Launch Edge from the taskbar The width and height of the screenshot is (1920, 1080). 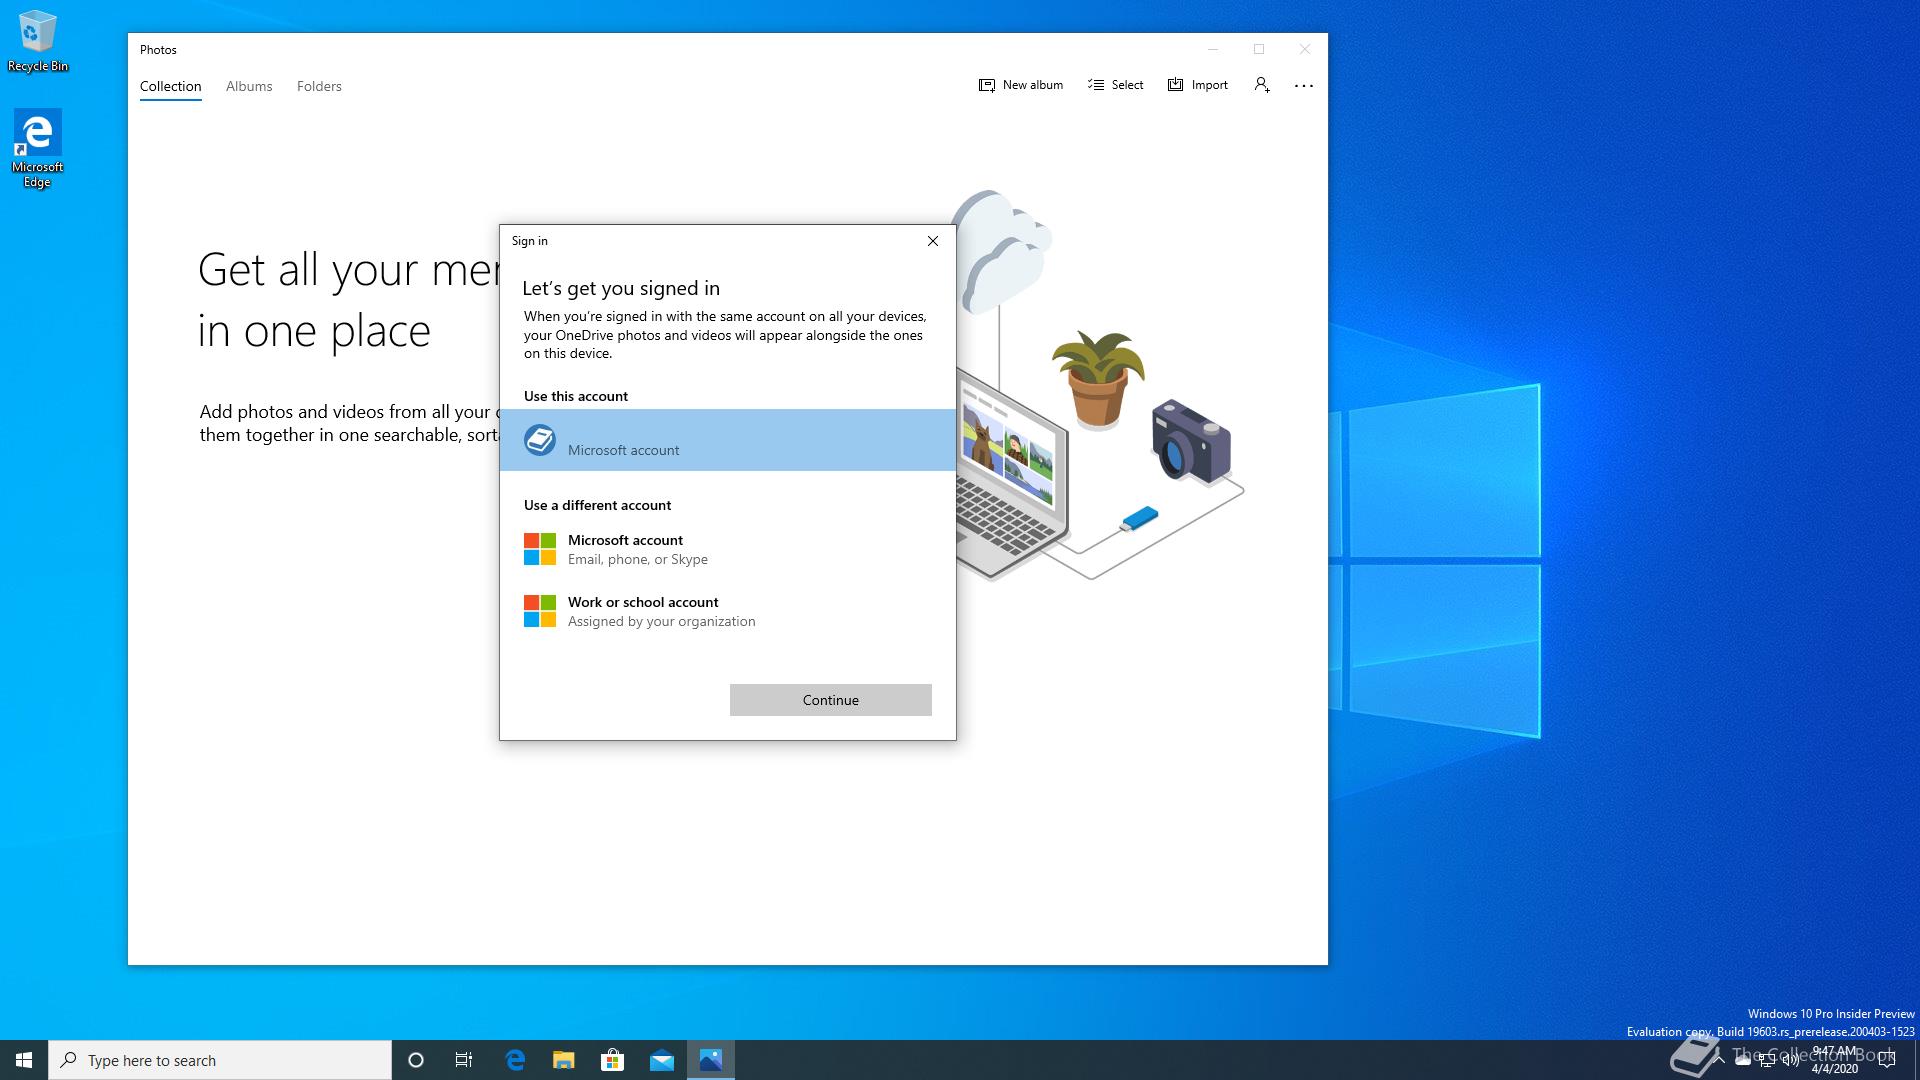point(515,1060)
